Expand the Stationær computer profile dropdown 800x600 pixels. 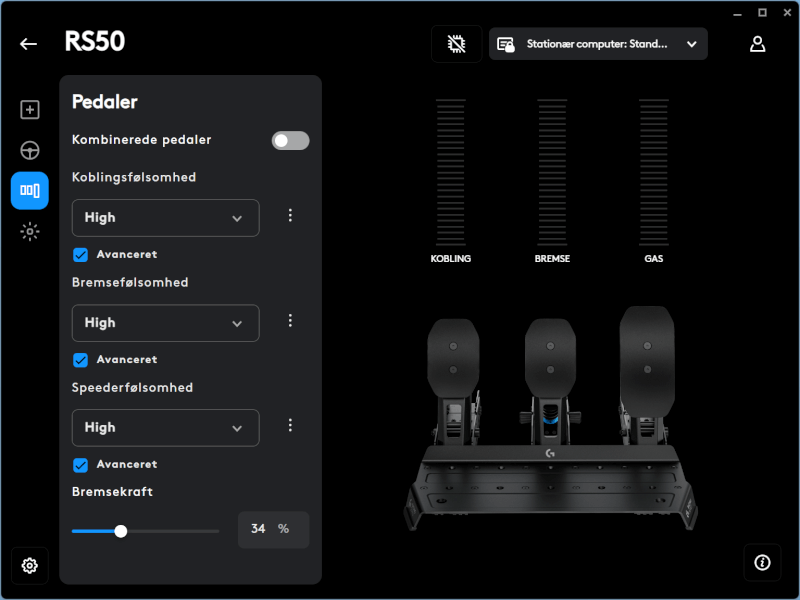(x=598, y=44)
